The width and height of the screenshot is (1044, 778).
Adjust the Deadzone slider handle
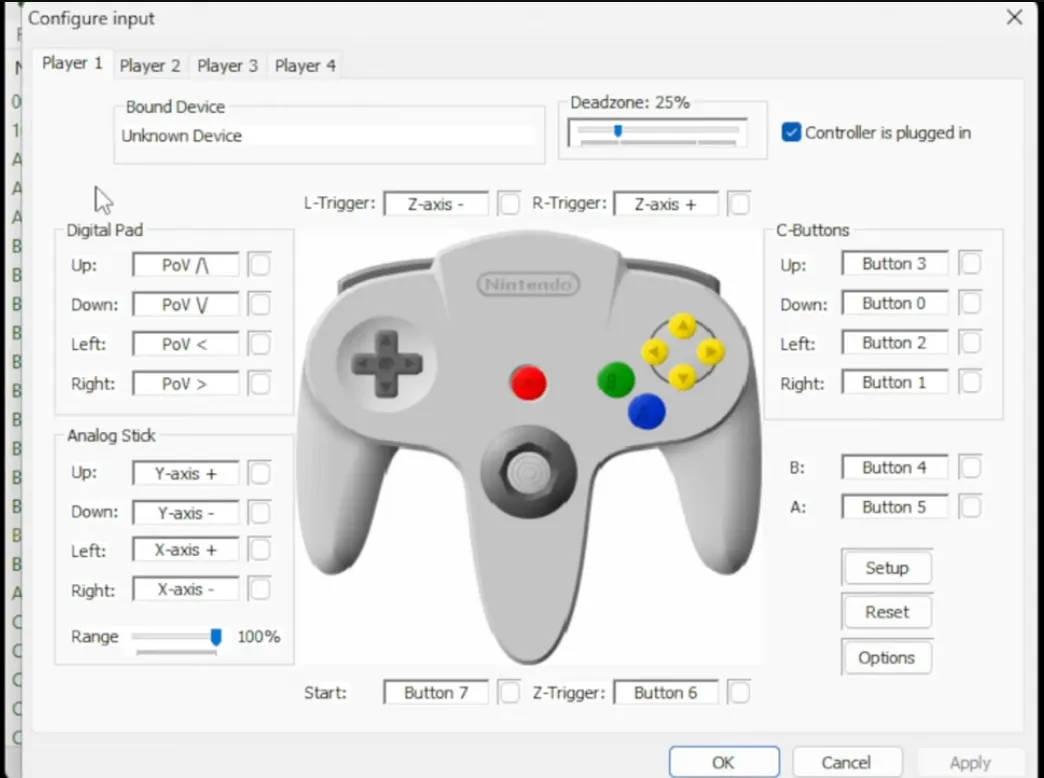click(618, 130)
